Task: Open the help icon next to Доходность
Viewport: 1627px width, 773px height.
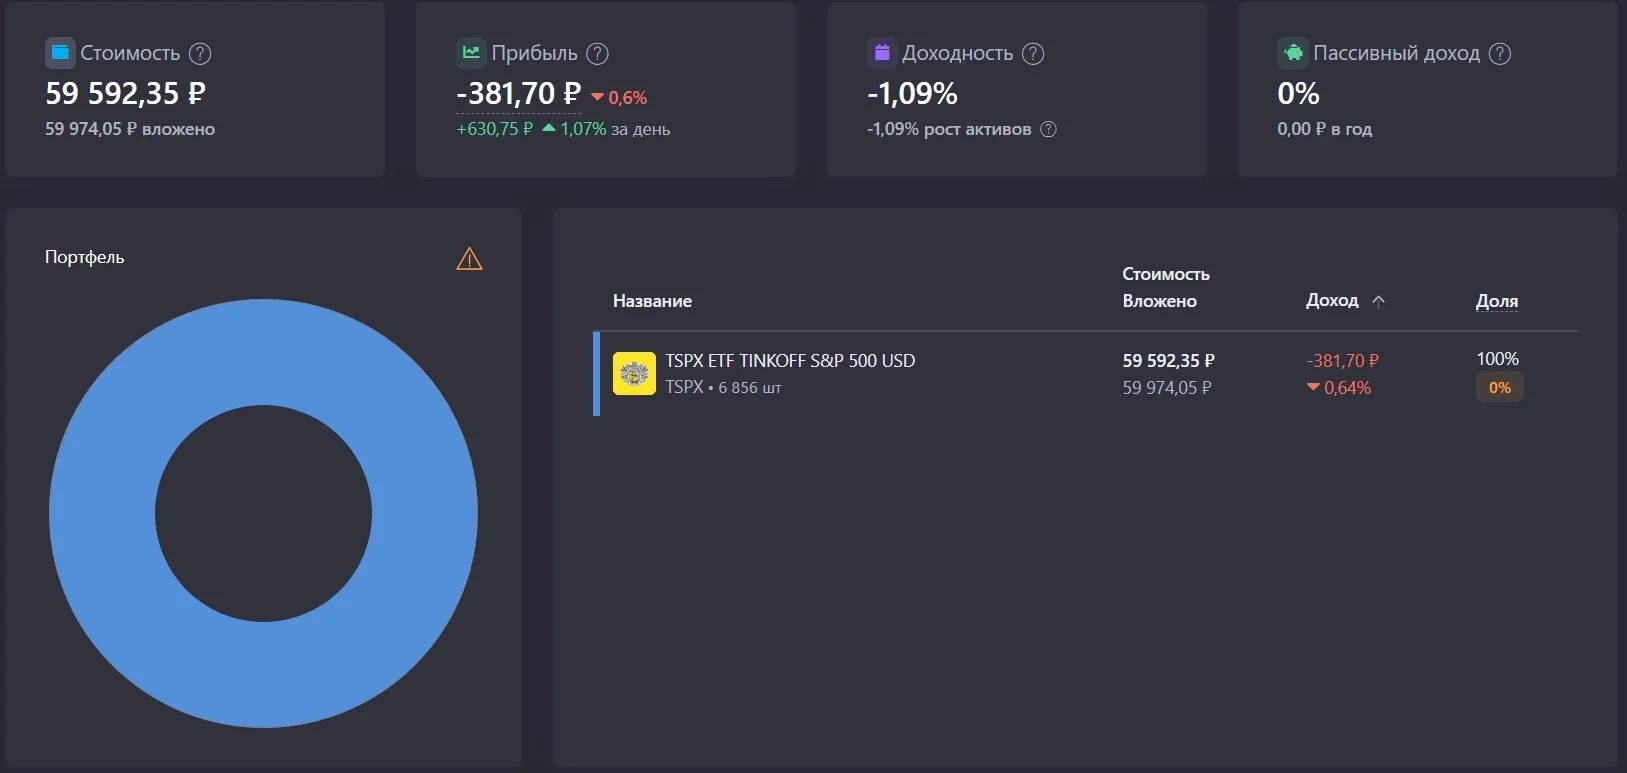Action: tap(1033, 54)
